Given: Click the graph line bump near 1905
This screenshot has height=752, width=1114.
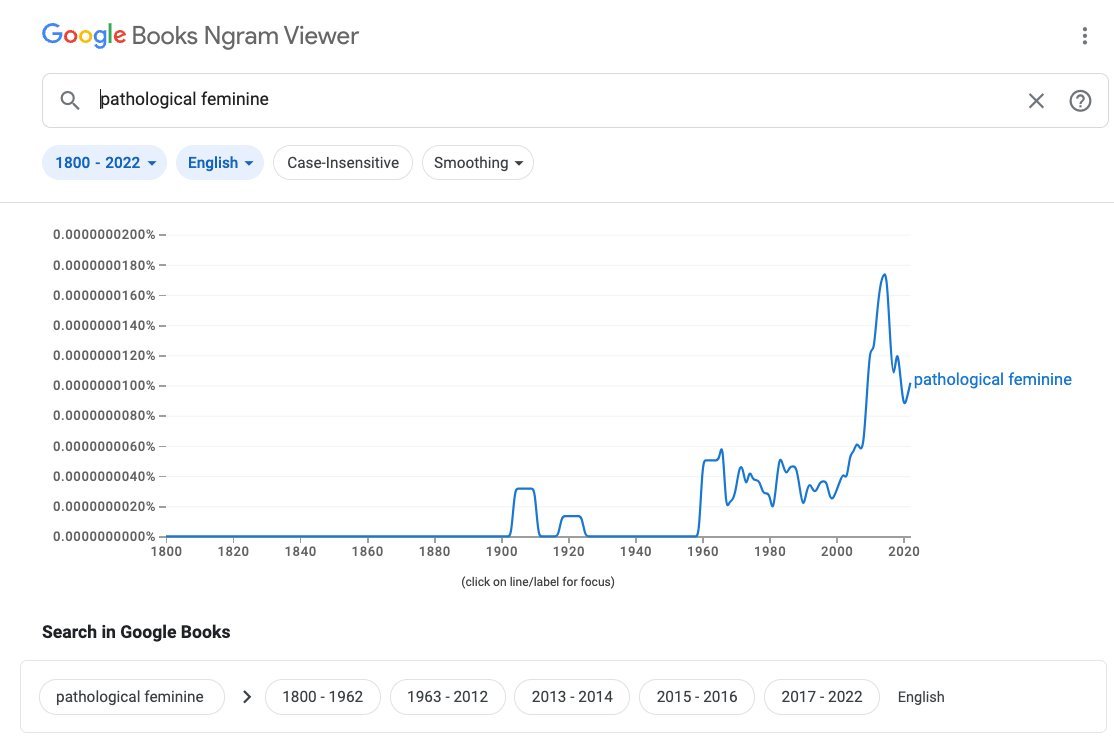Looking at the screenshot, I should [x=524, y=488].
